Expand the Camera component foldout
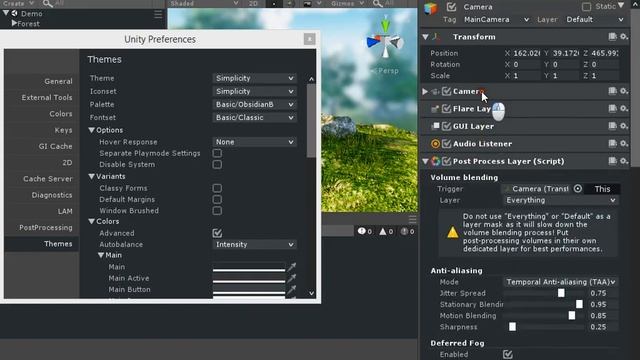The image size is (640, 360). pyautogui.click(x=425, y=91)
